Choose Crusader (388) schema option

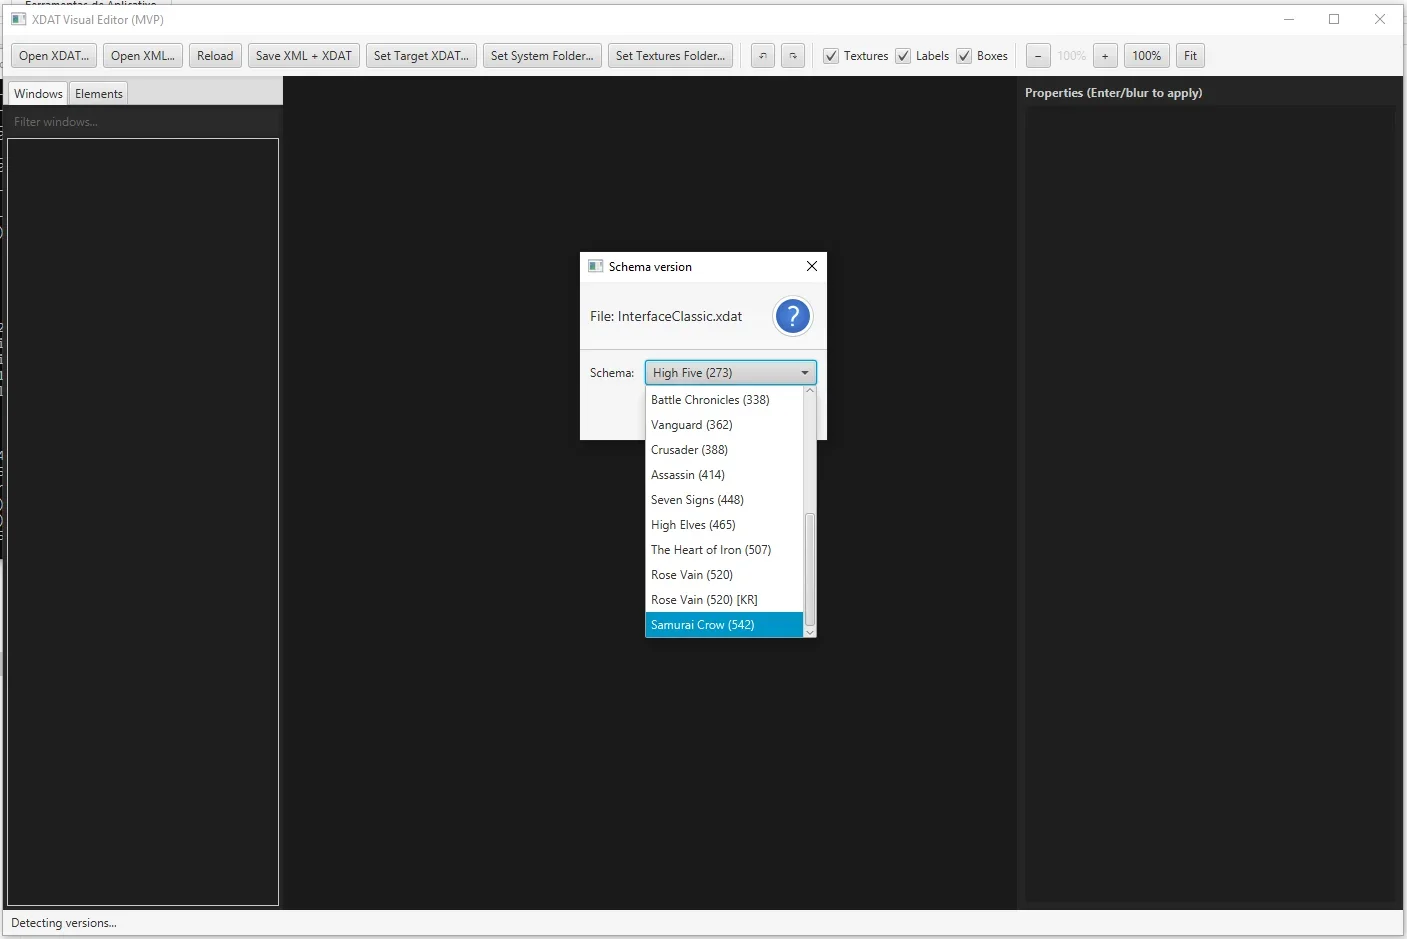(724, 450)
